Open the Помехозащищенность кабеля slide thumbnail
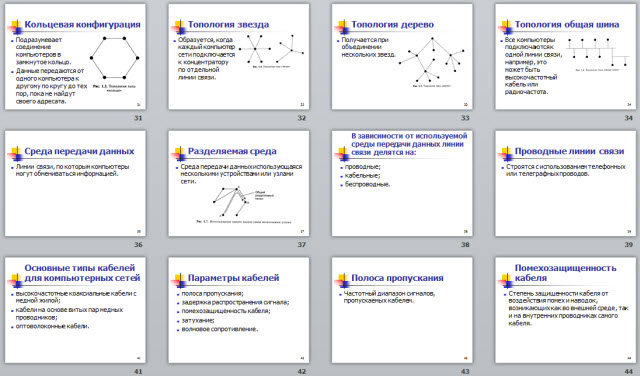The width and height of the screenshot is (640, 376). point(566,310)
